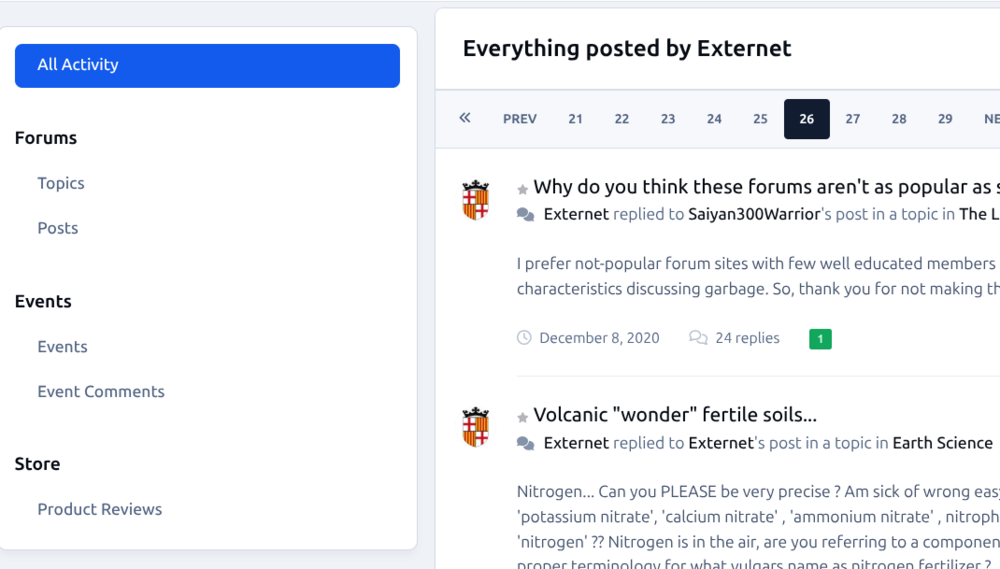1000x569 pixels.
Task: Filter activity by Posts
Action: click(58, 228)
